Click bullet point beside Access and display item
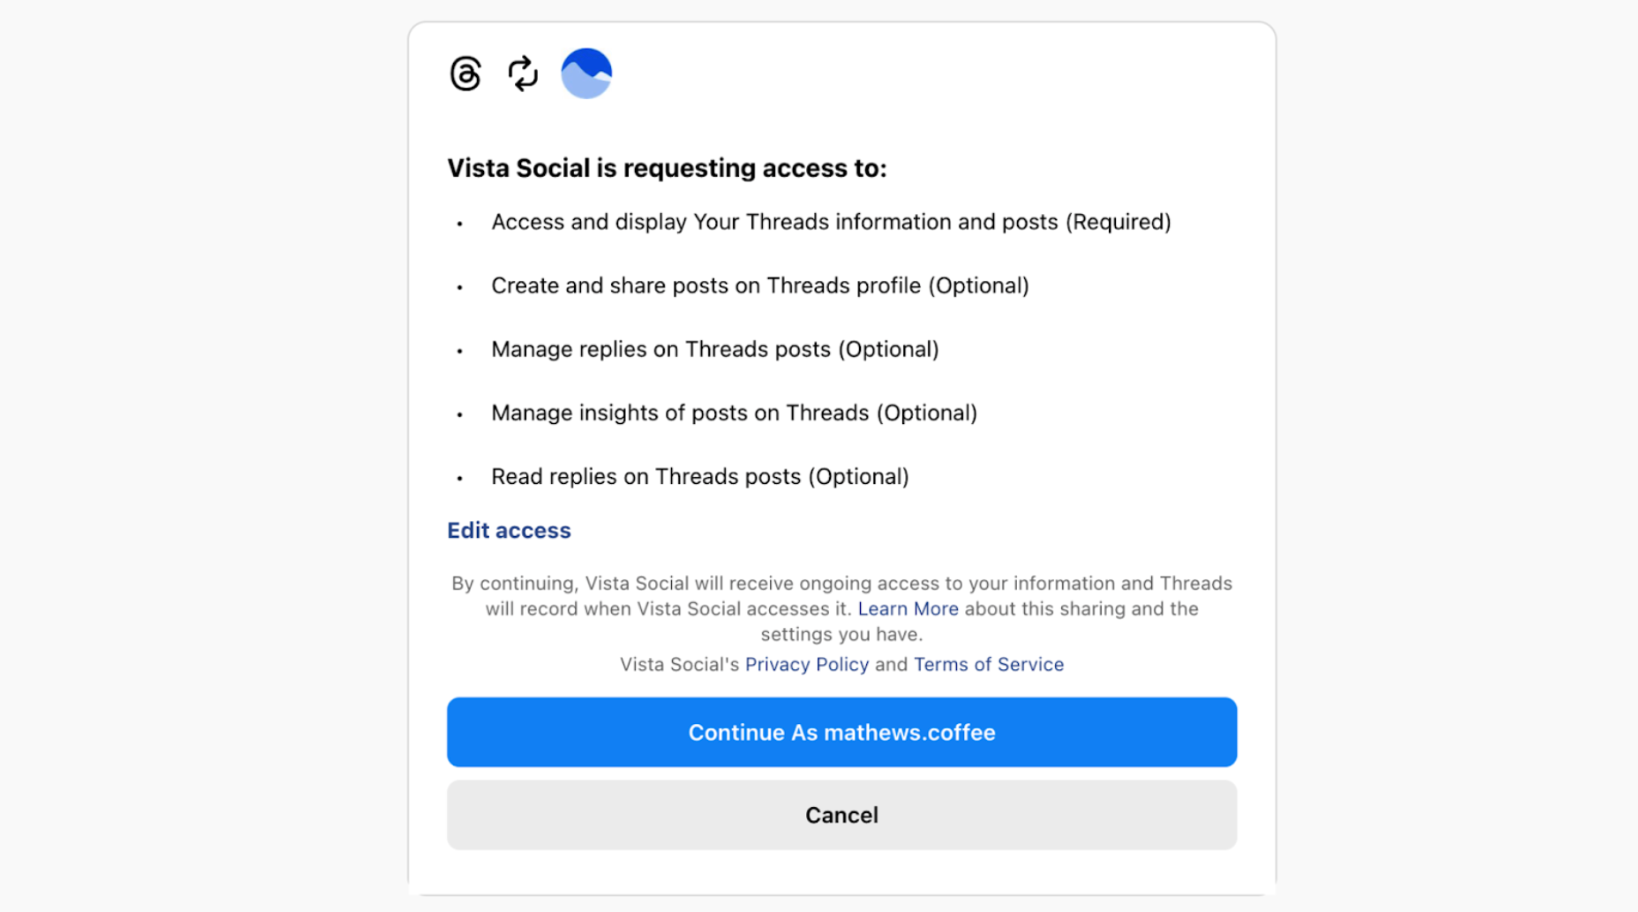This screenshot has height=912, width=1638. click(460, 224)
